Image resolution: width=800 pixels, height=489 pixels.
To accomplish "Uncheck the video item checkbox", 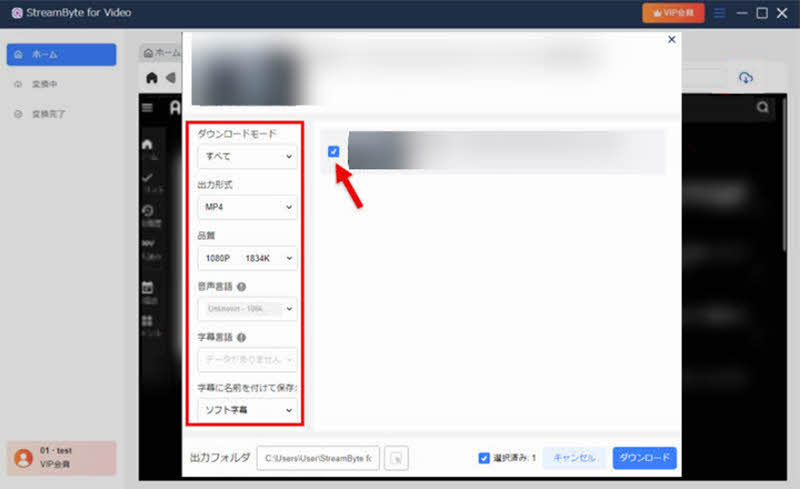I will tap(334, 152).
